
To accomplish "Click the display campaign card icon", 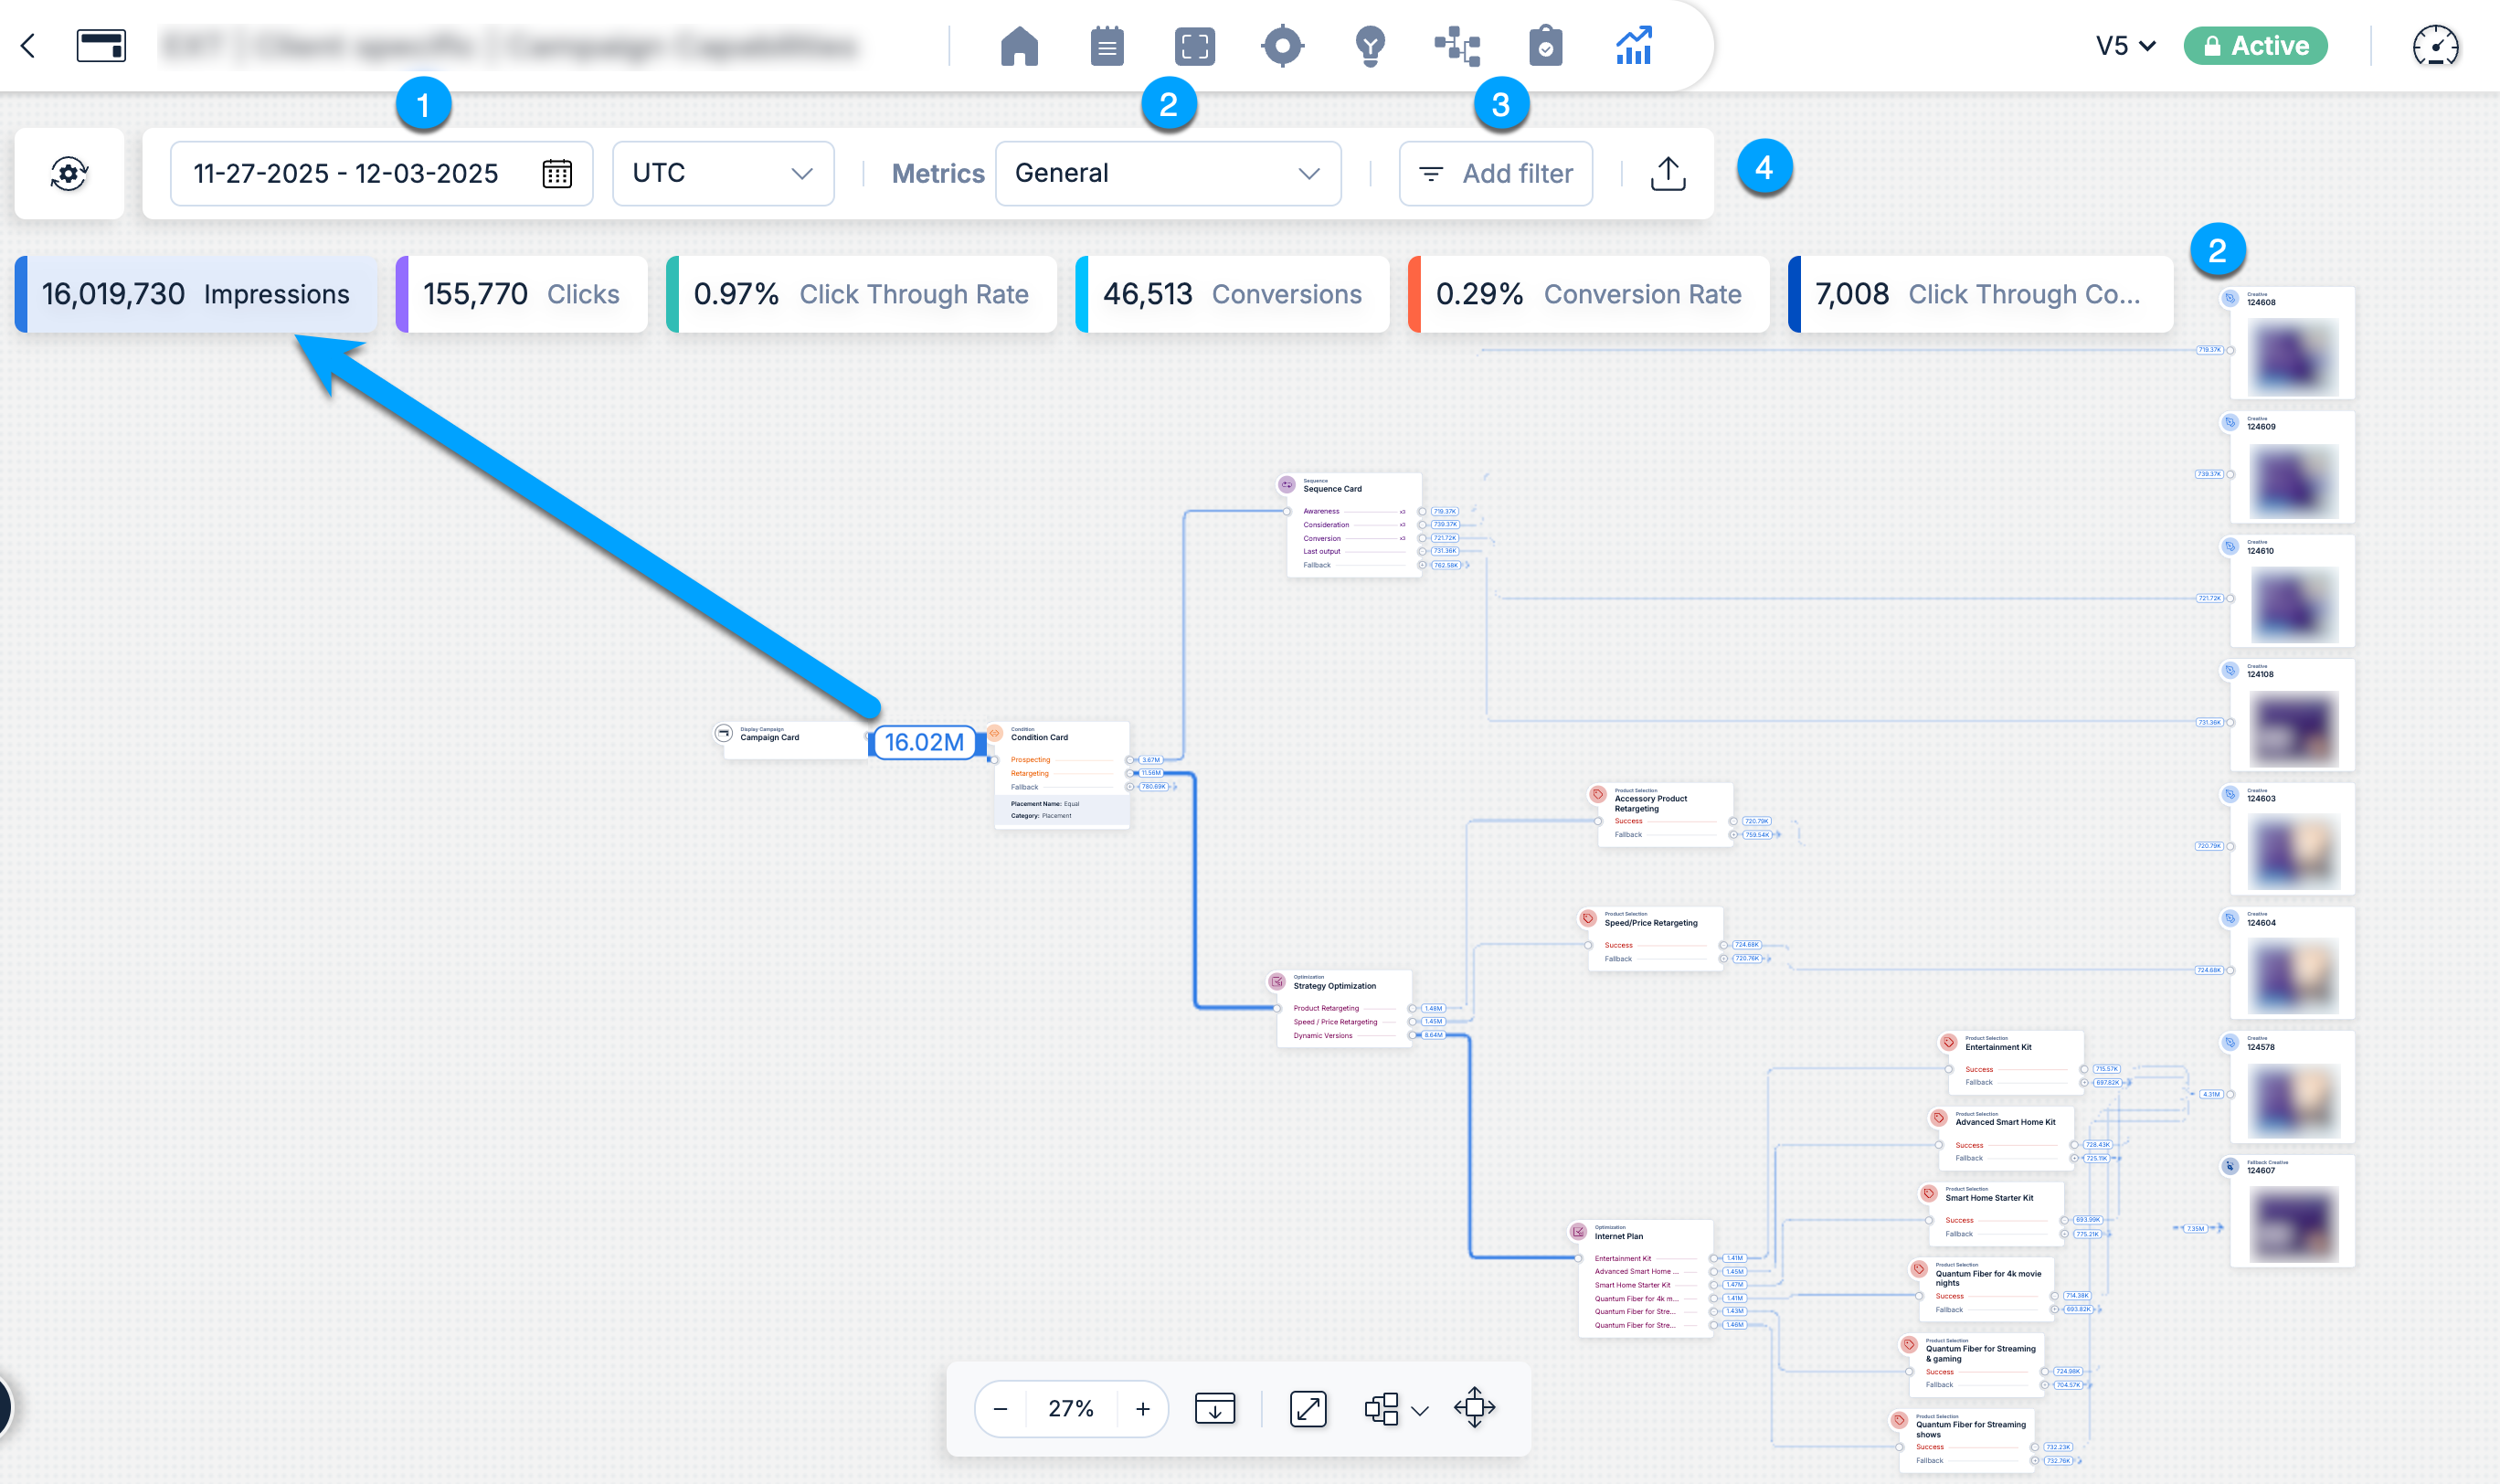I will [x=101, y=45].
